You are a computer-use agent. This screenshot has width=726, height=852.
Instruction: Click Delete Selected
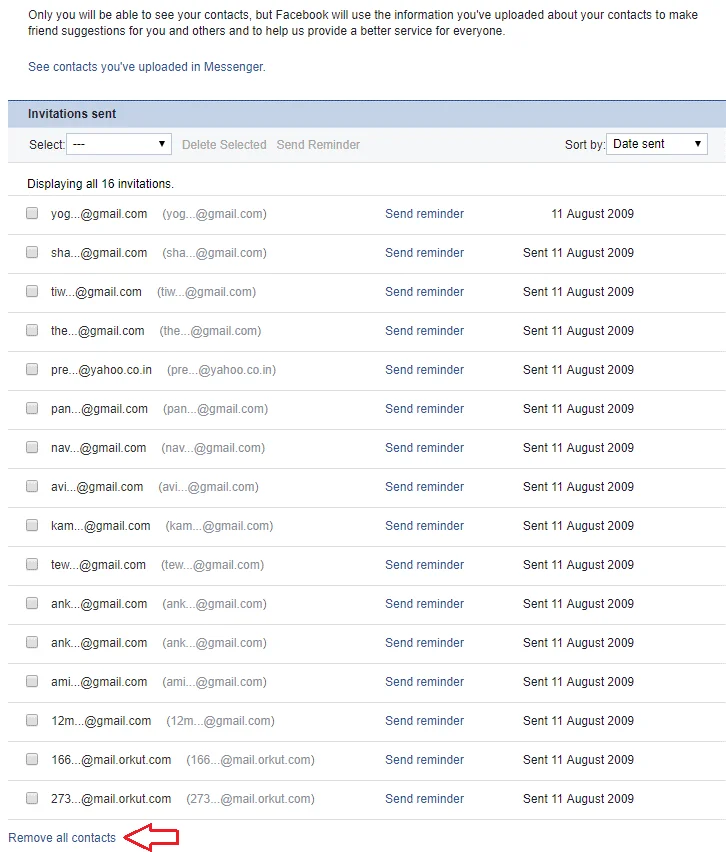coord(224,145)
